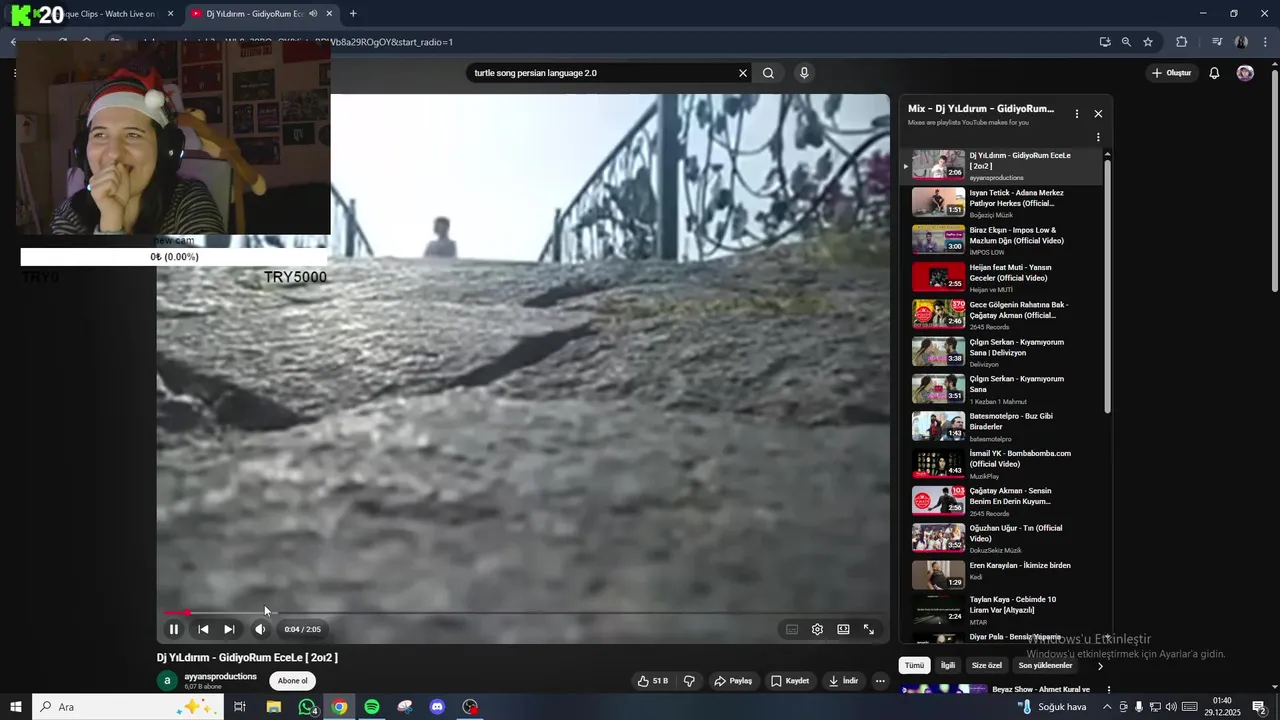Select the Tümü filter chip

914,665
